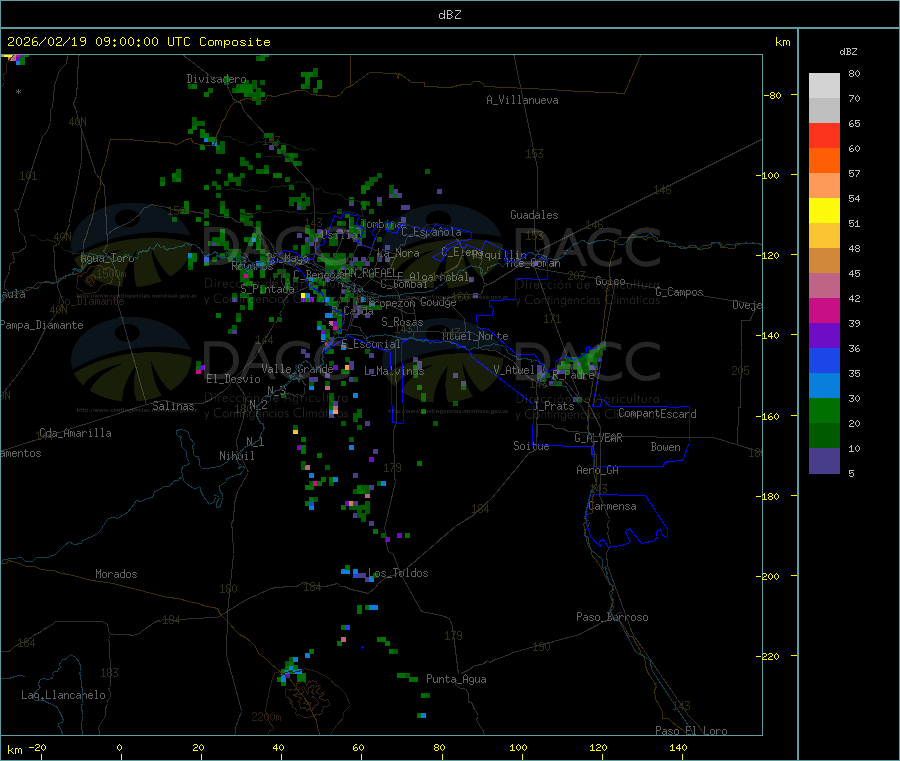Click the G_Campos location label

coord(680,292)
